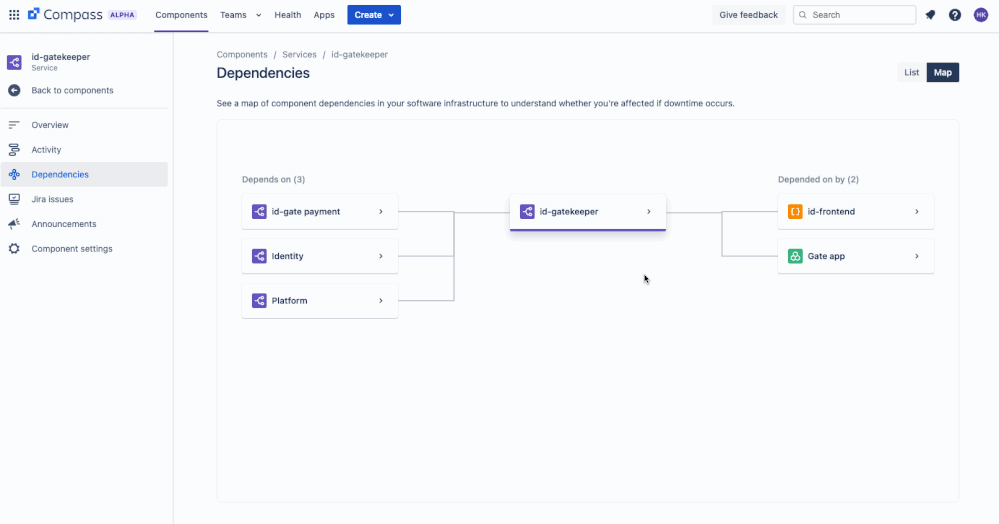Viewport: 999px width, 524px height.
Task: Click the Give feedback button
Action: [x=749, y=15]
